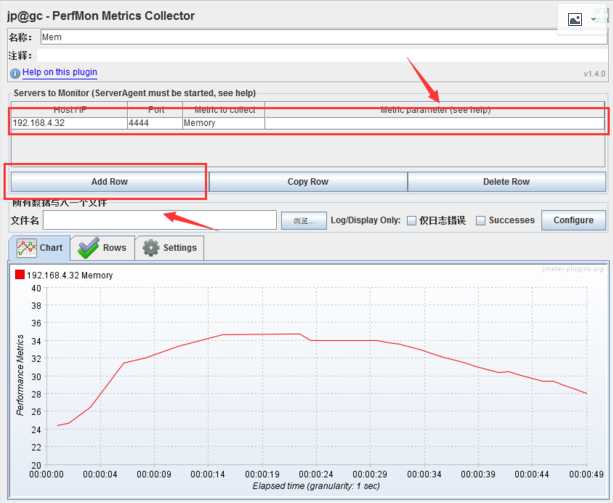Open the Settings tab

(x=170, y=248)
